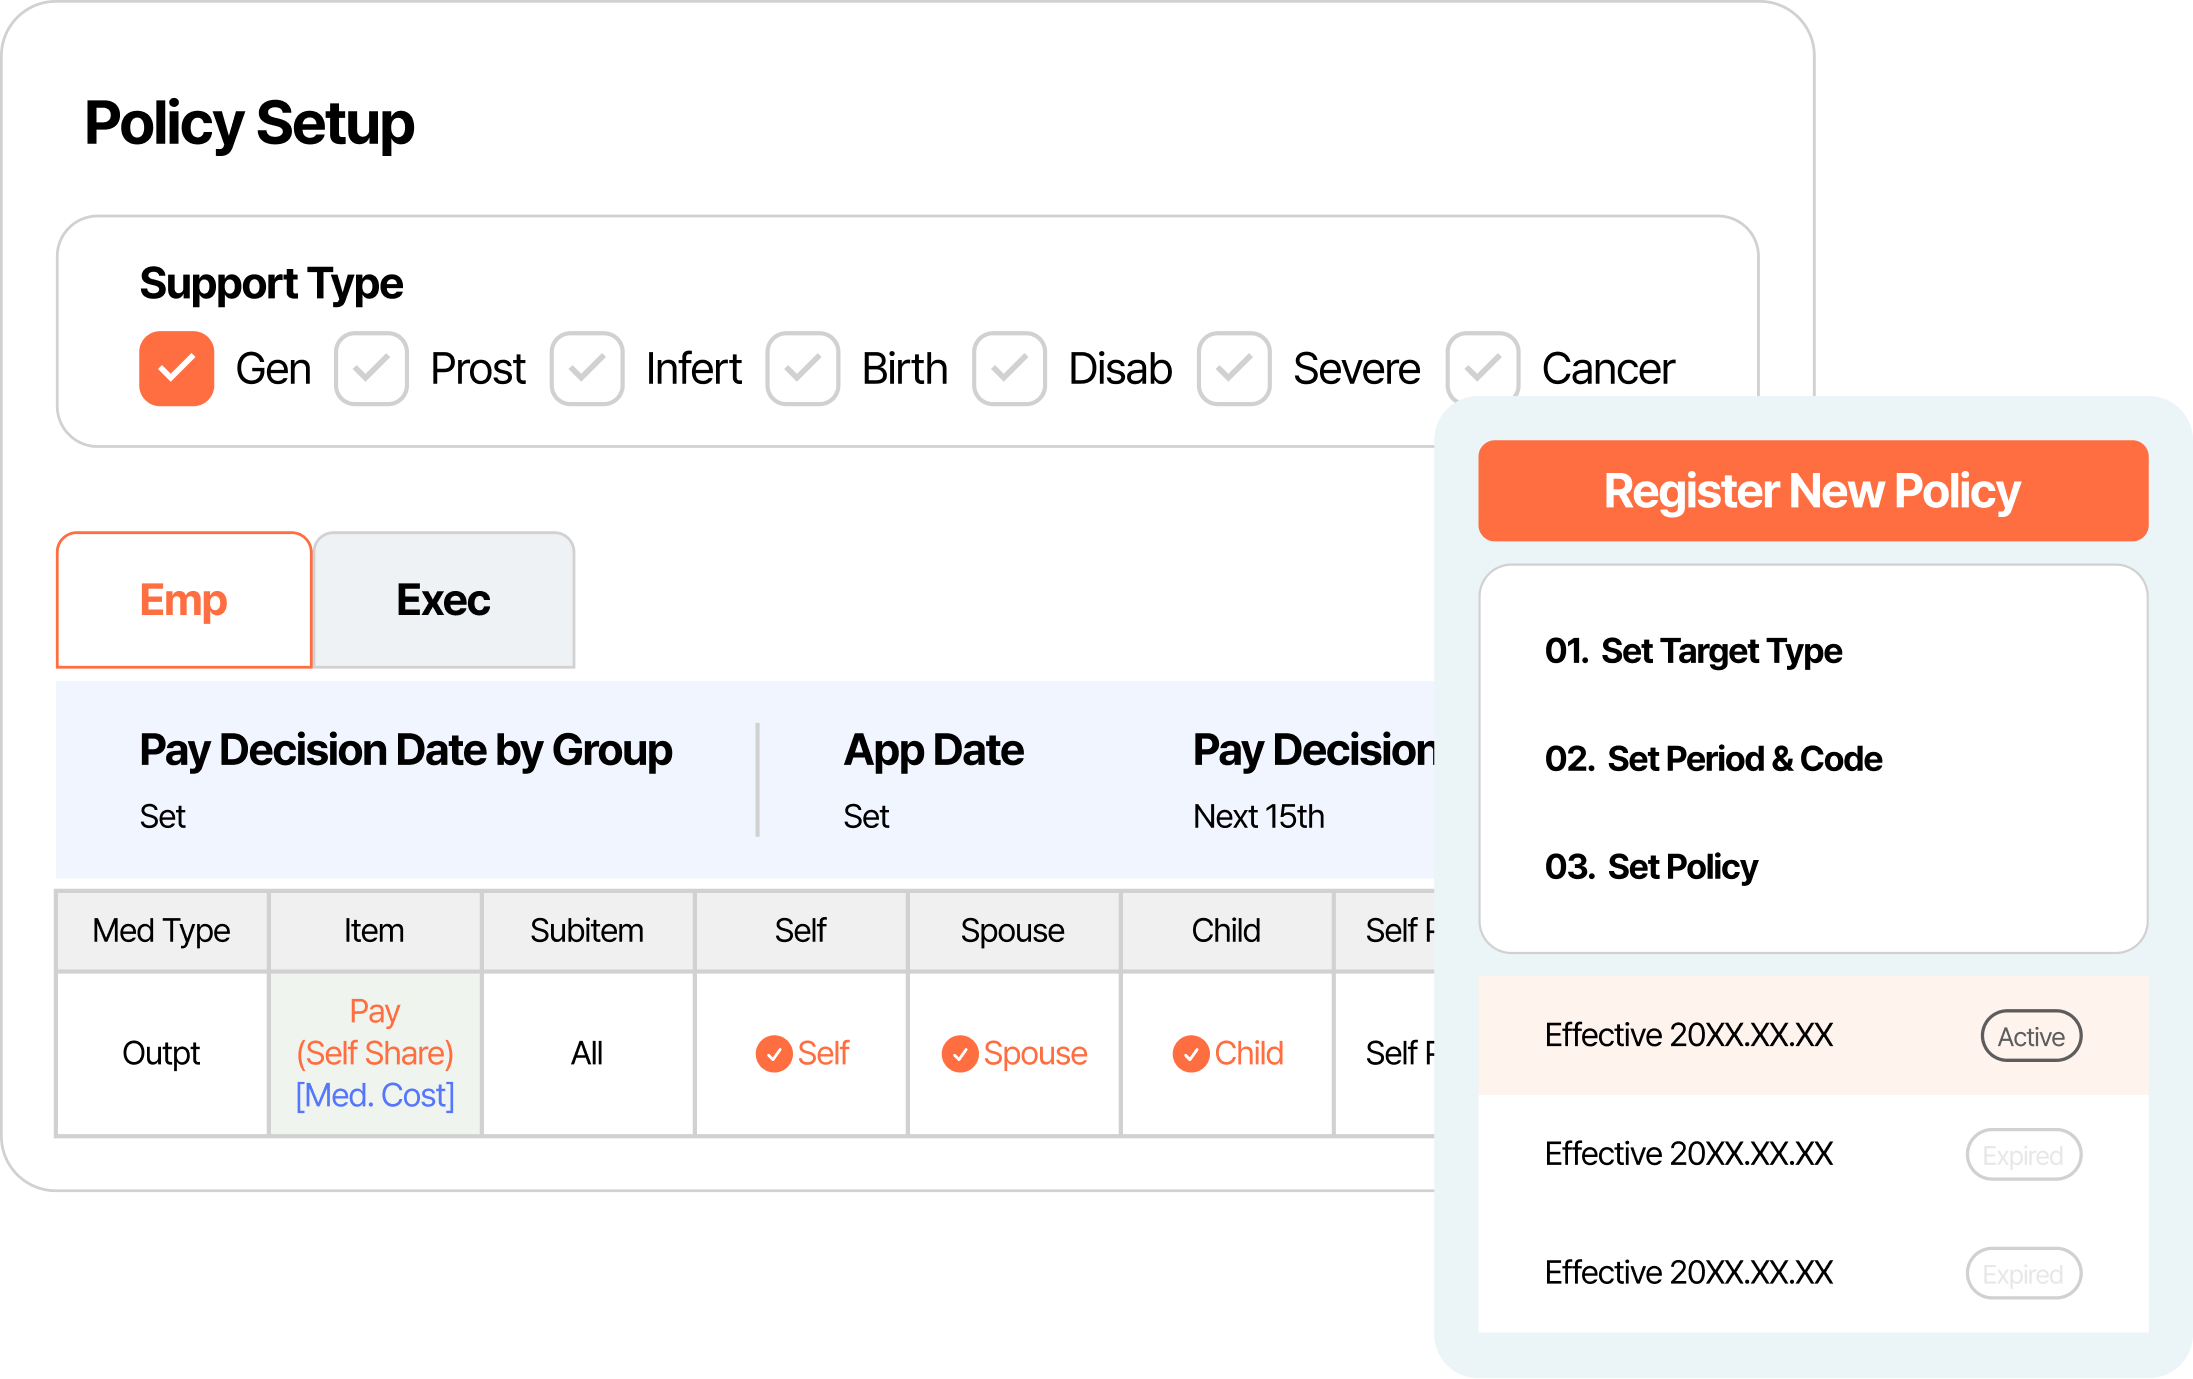Open the Pay (Self Share) Med. Cost item cell
The width and height of the screenshot is (2193, 1379).
tap(375, 1053)
